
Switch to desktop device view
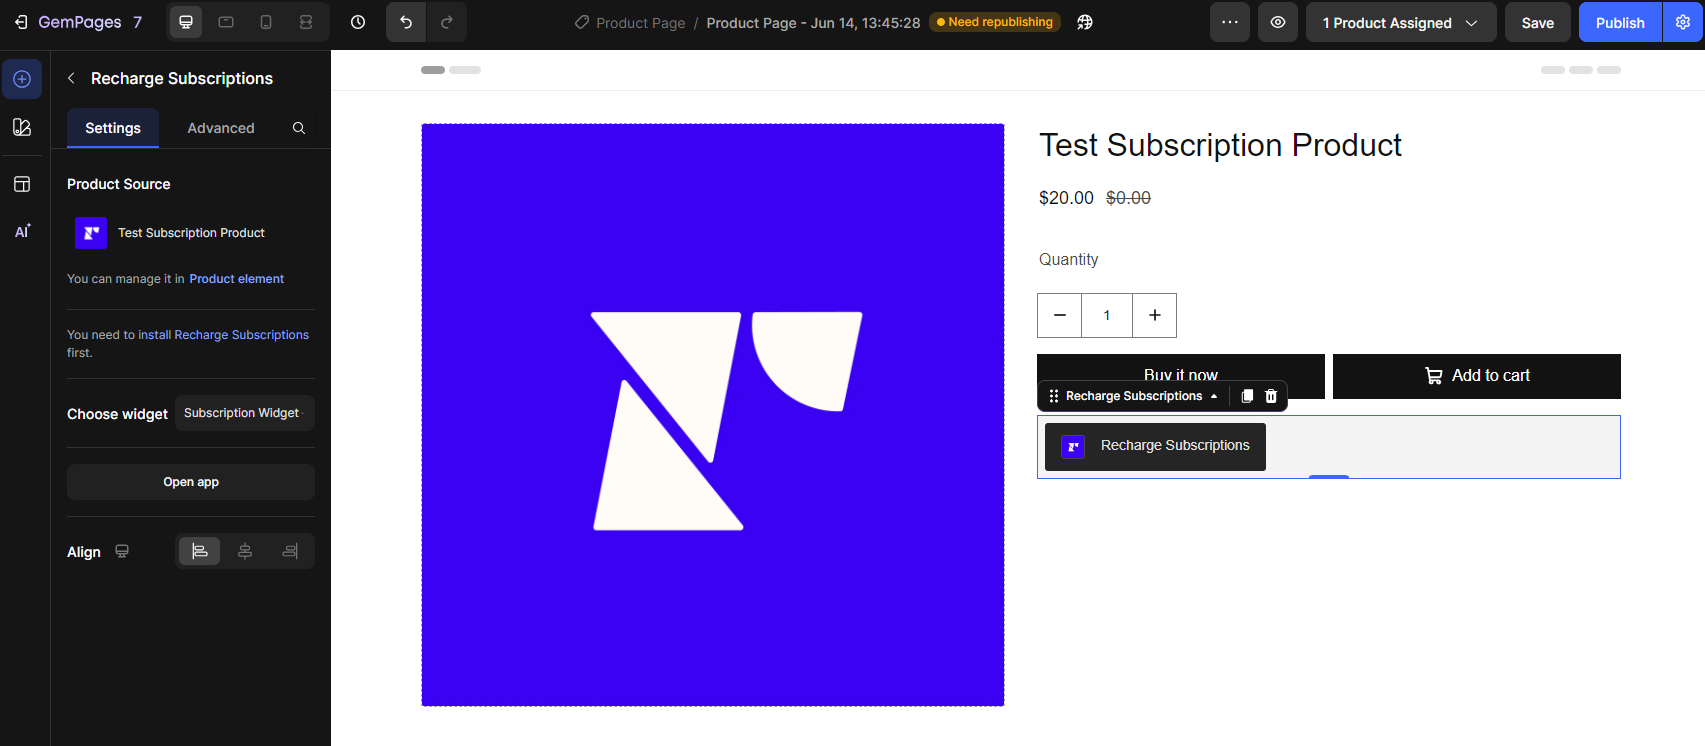tap(186, 22)
